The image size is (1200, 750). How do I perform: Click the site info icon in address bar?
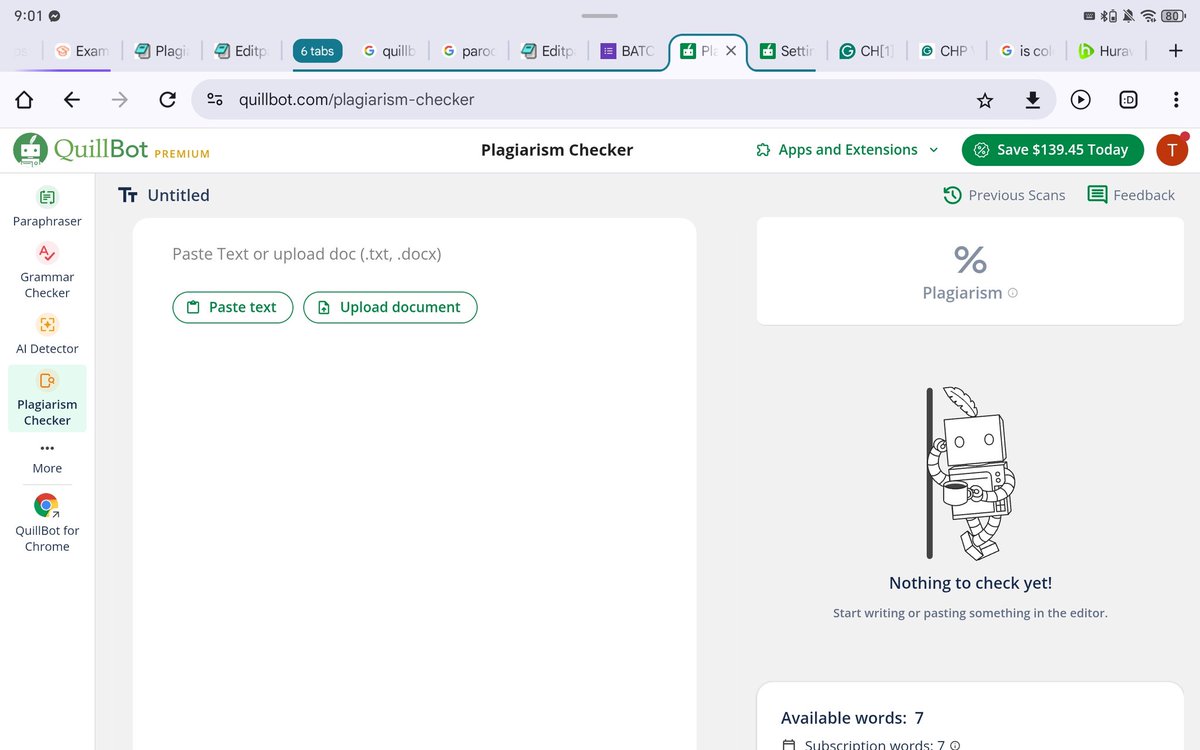pyautogui.click(x=214, y=99)
